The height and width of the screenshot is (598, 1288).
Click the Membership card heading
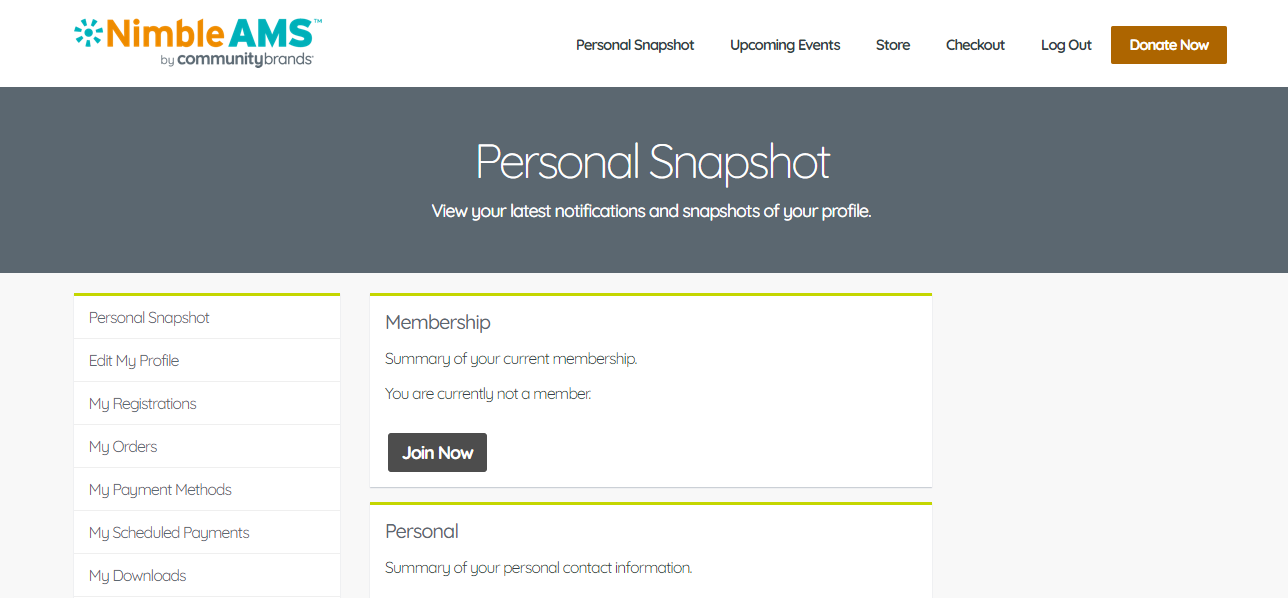pos(438,322)
